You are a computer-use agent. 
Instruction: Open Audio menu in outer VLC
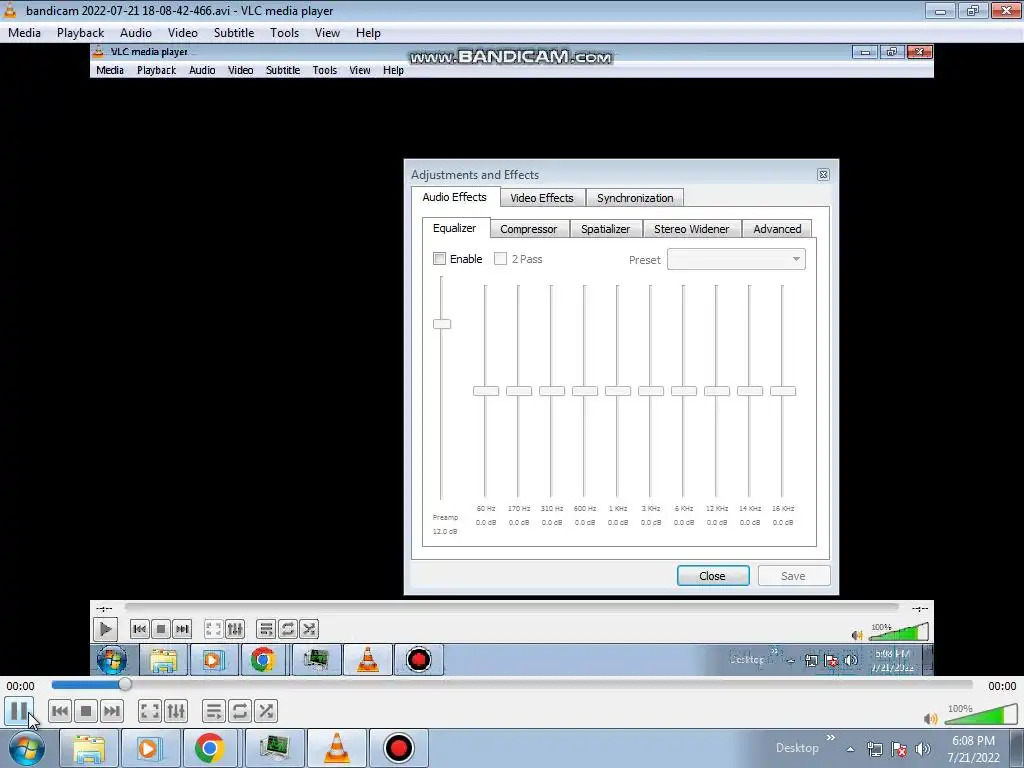[x=136, y=33]
